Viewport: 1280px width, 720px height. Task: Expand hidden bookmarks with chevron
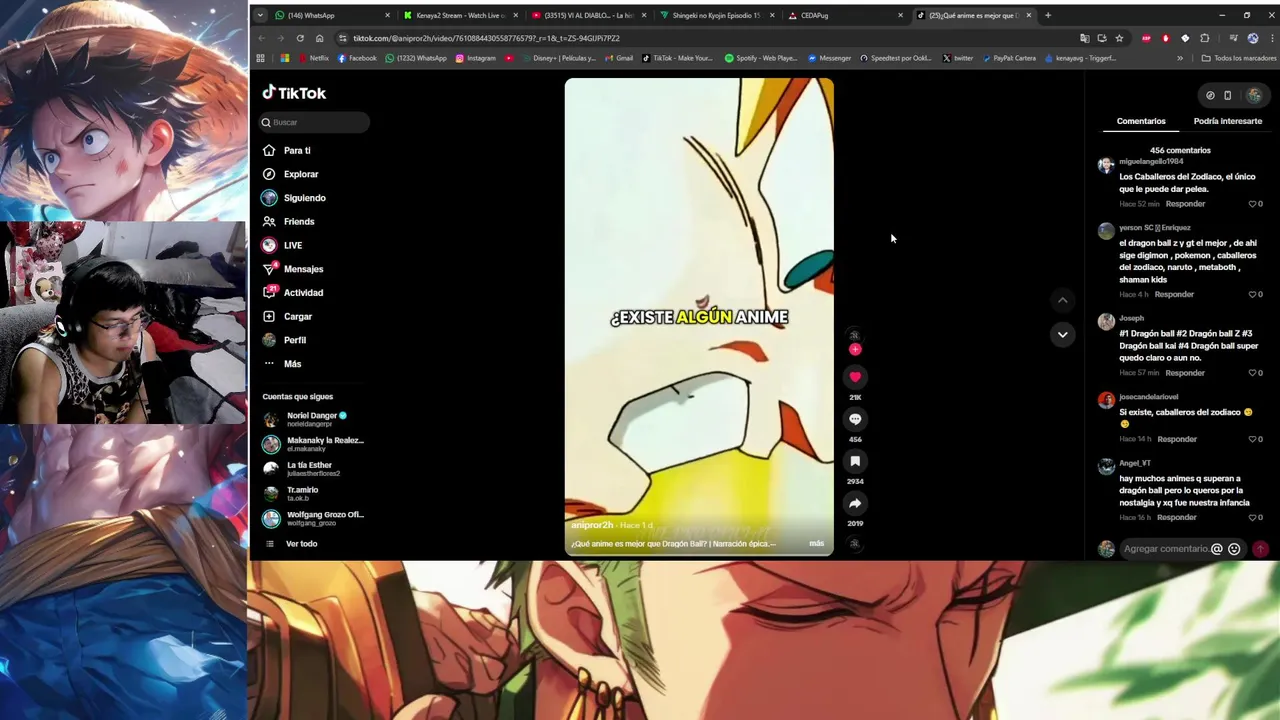coord(1180,58)
